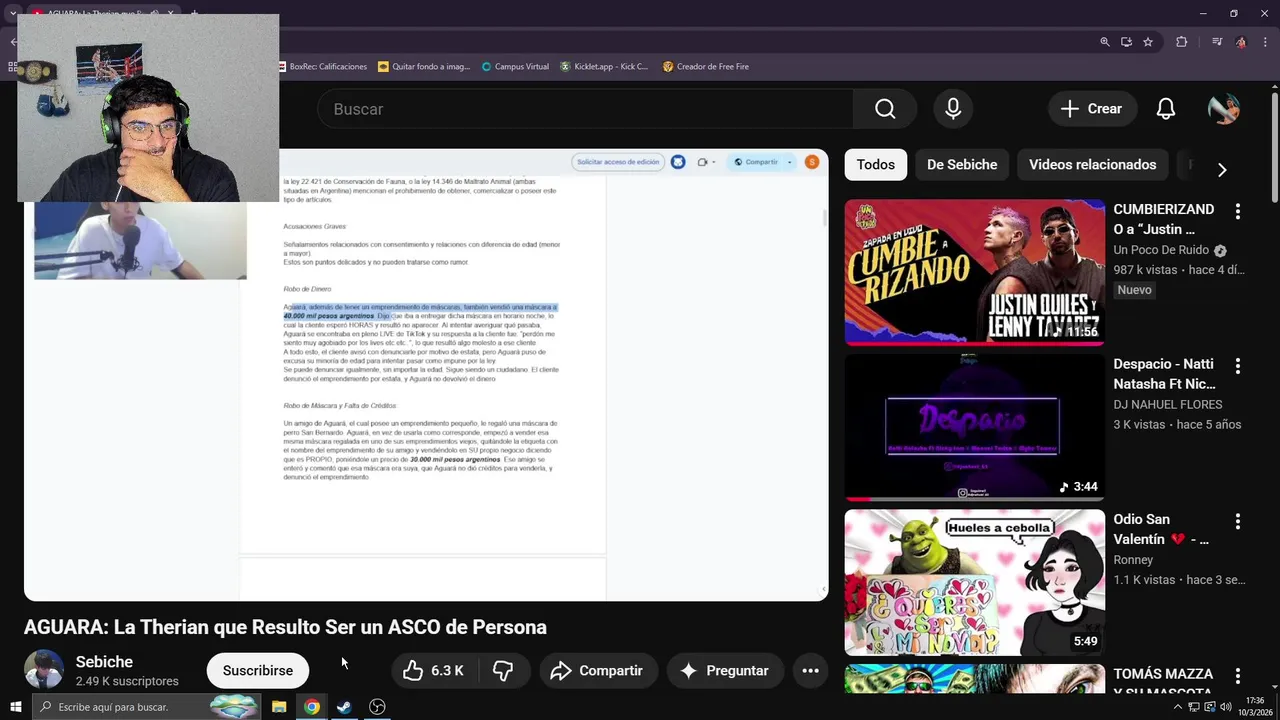Open Steam from the taskbar

[344, 707]
